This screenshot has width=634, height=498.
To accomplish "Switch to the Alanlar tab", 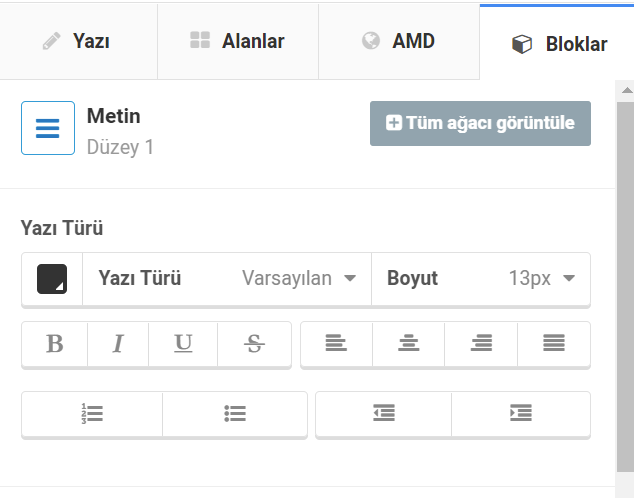I will [238, 41].
